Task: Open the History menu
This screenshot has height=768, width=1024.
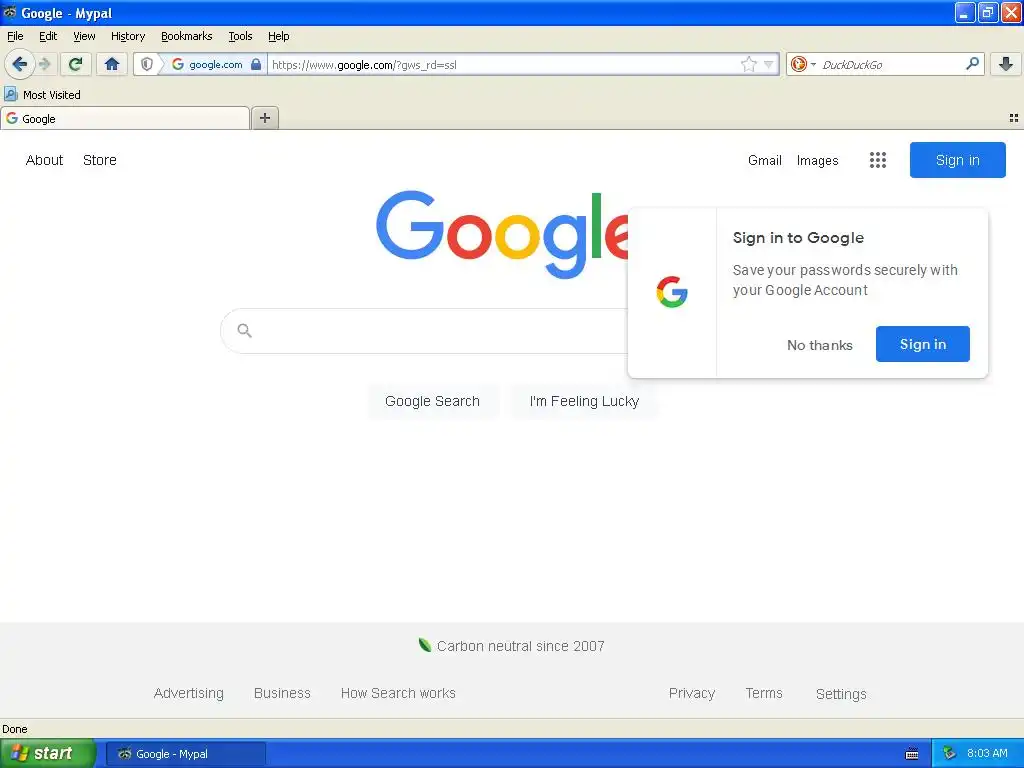Action: coord(127,36)
